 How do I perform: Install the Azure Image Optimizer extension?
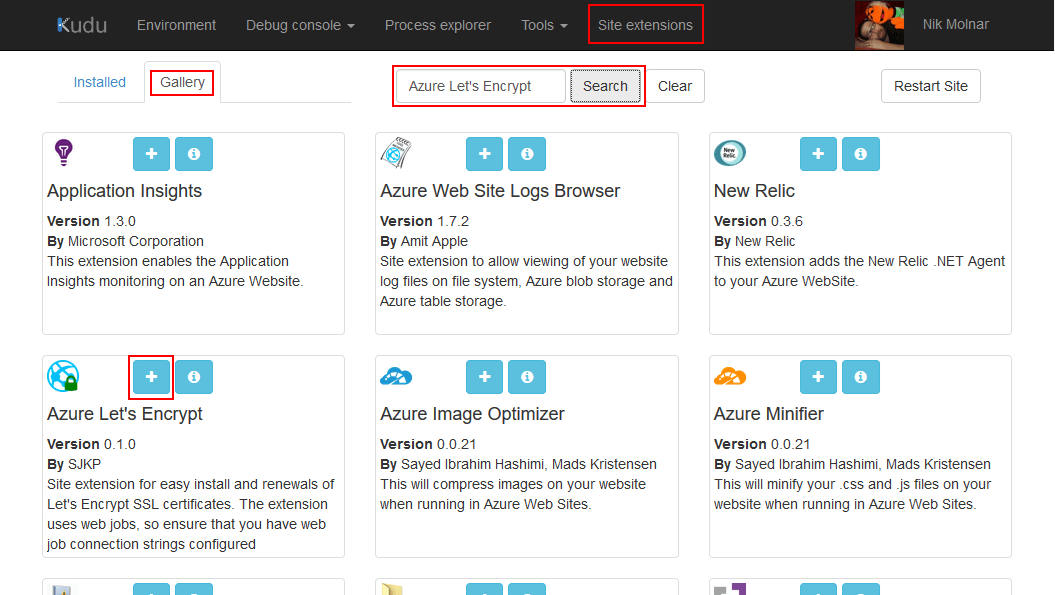coord(484,377)
